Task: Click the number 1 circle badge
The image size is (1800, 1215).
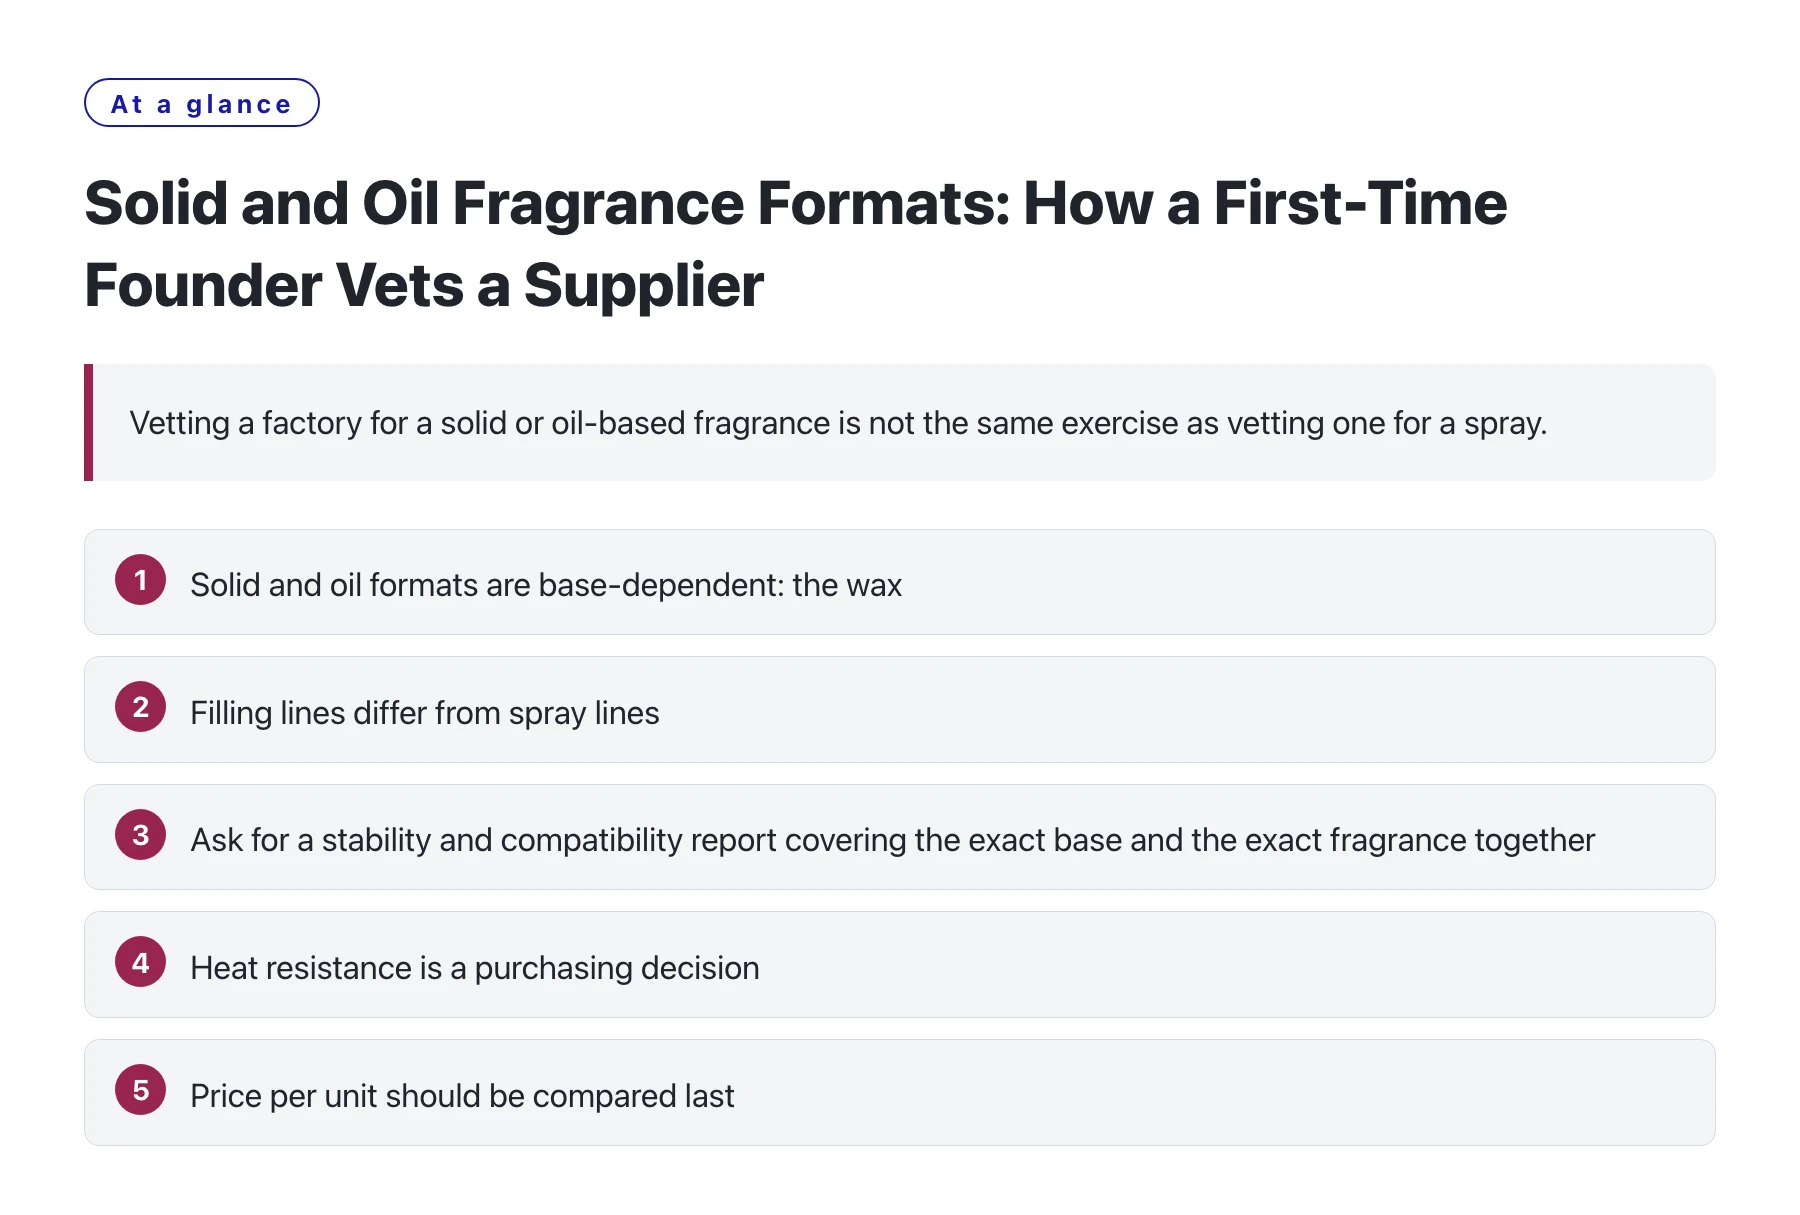Action: tap(140, 580)
